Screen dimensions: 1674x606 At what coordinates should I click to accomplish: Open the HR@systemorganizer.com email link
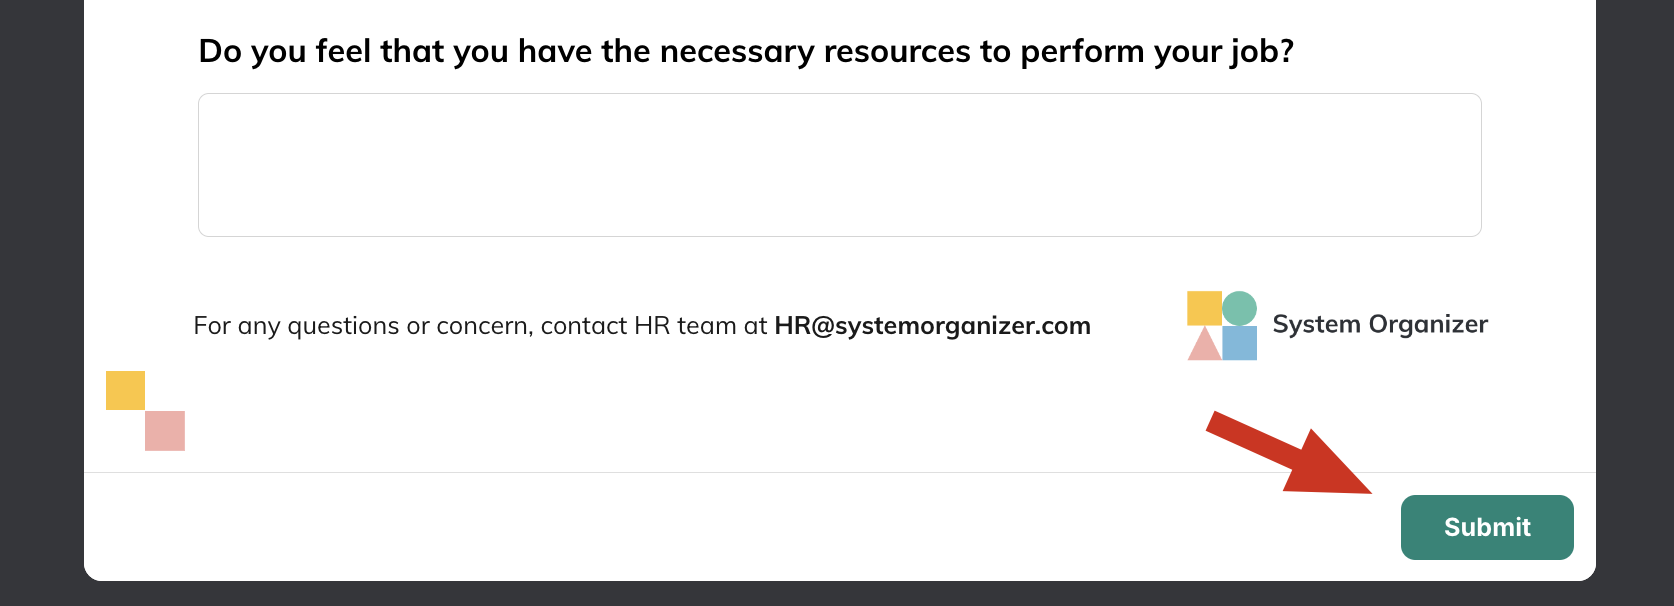click(932, 326)
